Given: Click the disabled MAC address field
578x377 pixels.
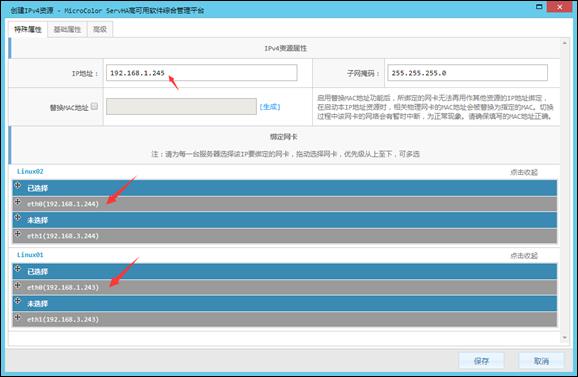Looking at the screenshot, I should (181, 107).
